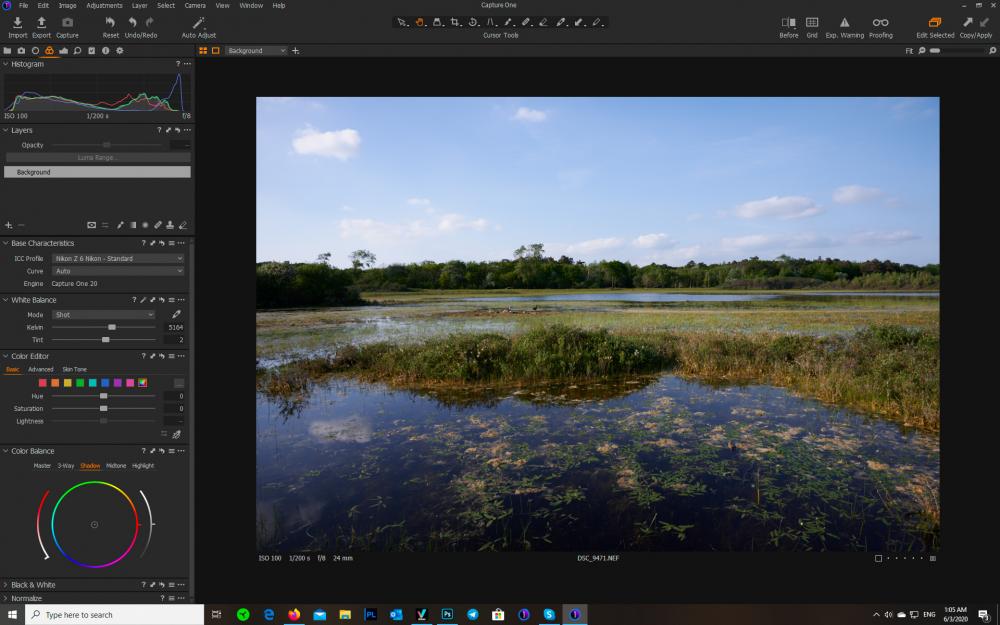The height and width of the screenshot is (625, 1000).
Task: Click the Import icon in toolbar
Action: (x=17, y=23)
